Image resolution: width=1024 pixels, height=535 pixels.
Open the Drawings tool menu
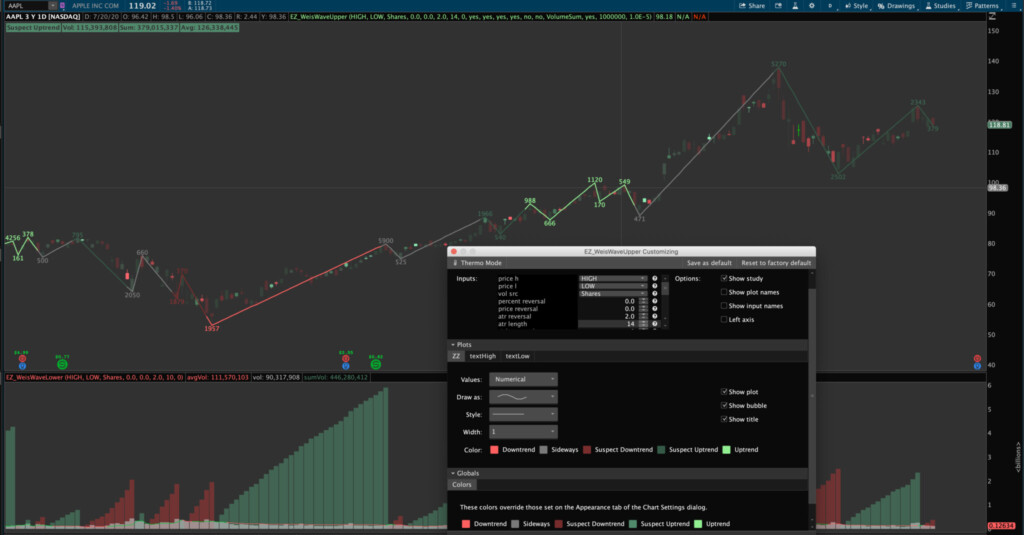point(896,6)
